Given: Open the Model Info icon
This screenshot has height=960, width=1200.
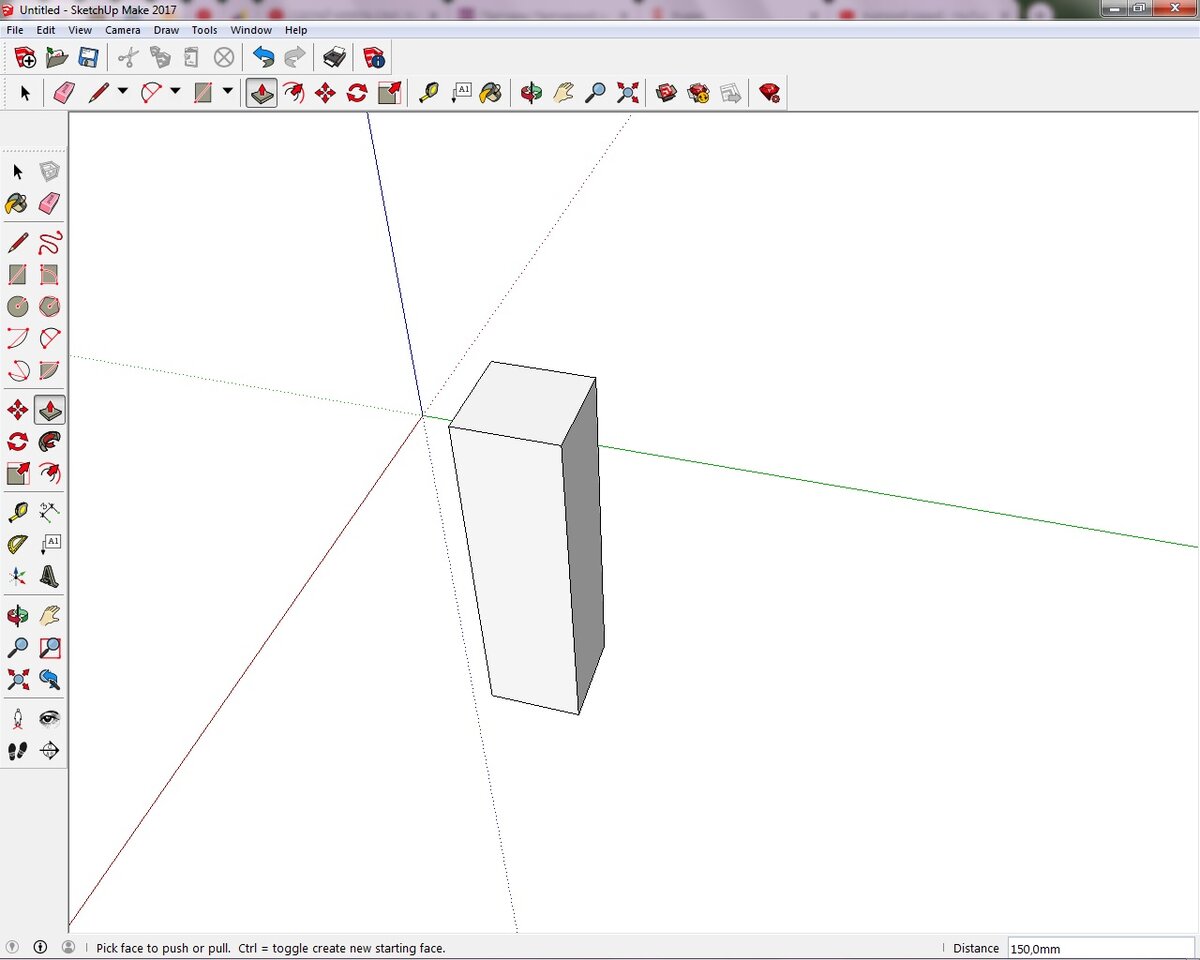Looking at the screenshot, I should tap(374, 57).
